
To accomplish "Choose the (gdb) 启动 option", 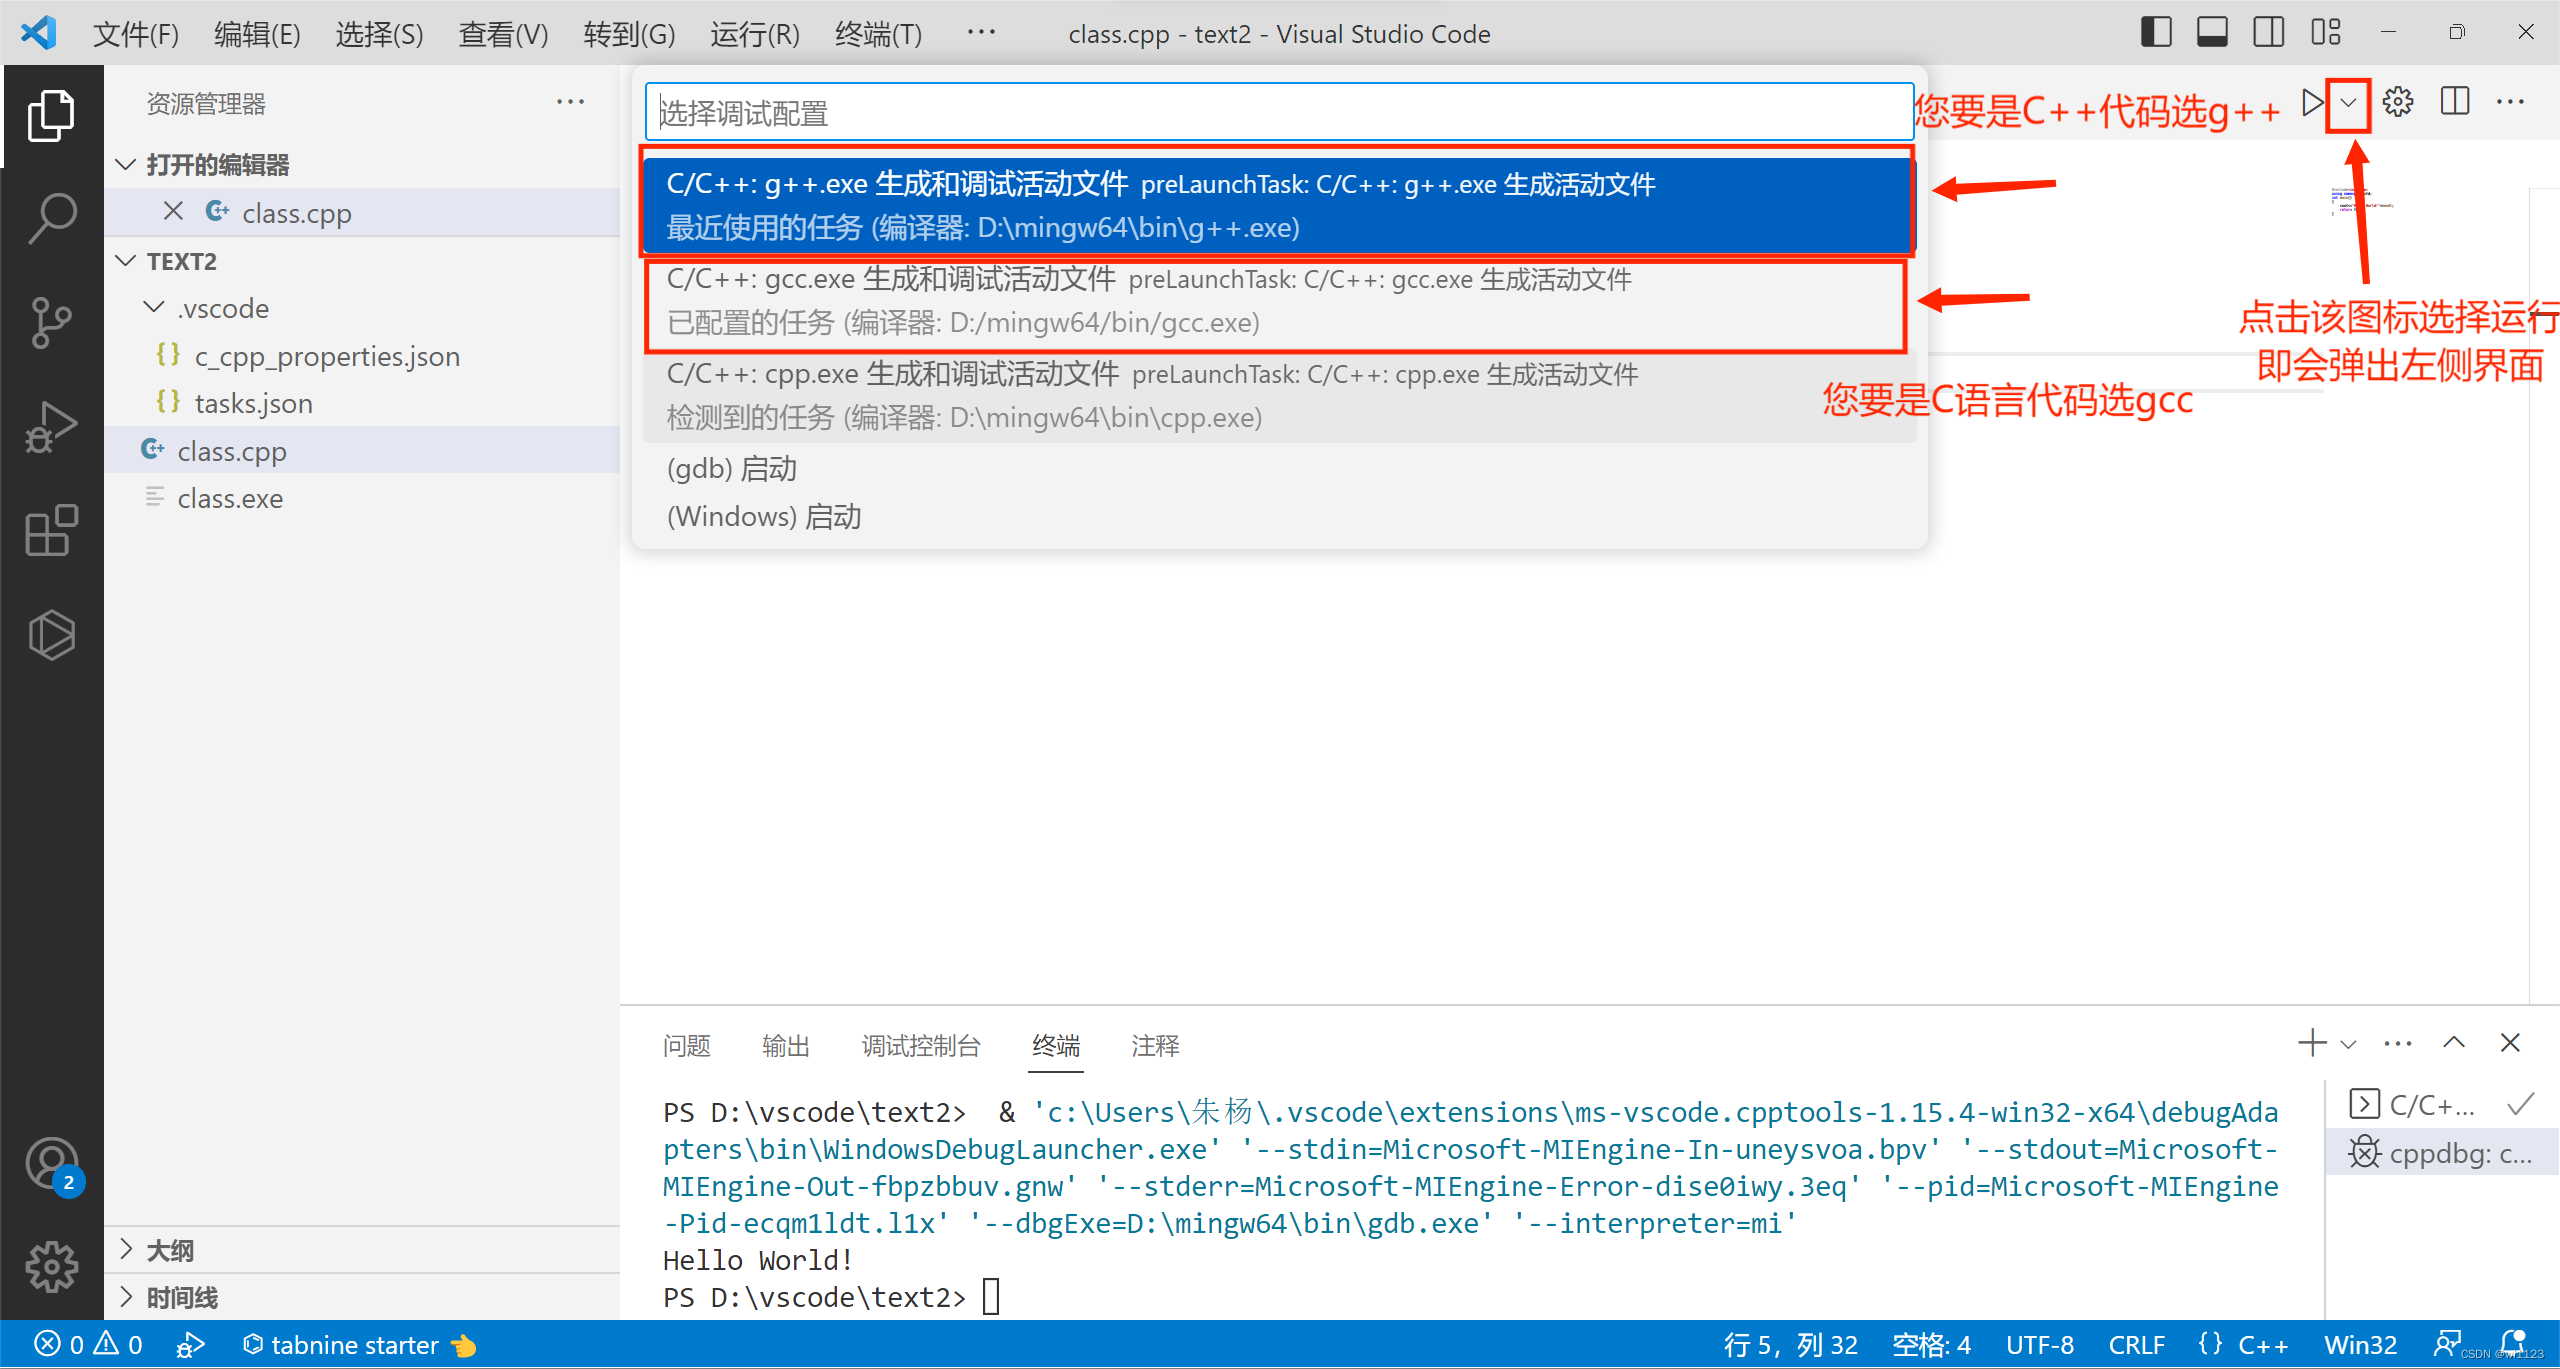I will [x=732, y=468].
